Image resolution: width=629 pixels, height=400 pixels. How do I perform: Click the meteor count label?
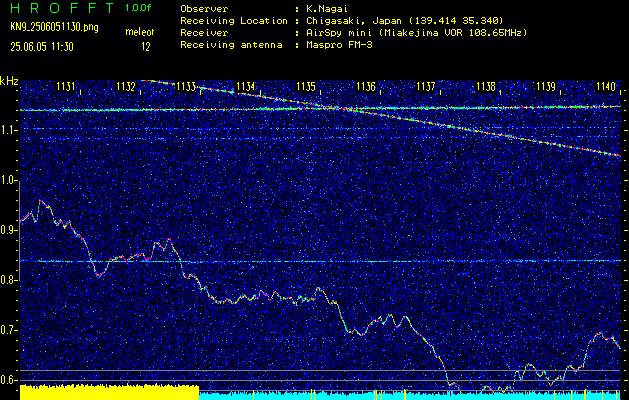[x=142, y=32]
